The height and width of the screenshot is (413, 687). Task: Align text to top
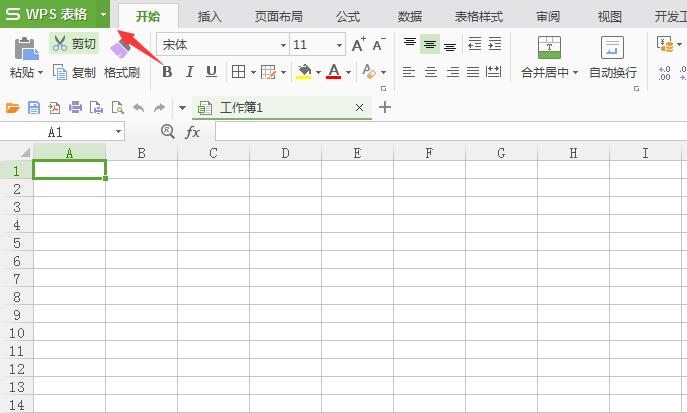point(410,43)
